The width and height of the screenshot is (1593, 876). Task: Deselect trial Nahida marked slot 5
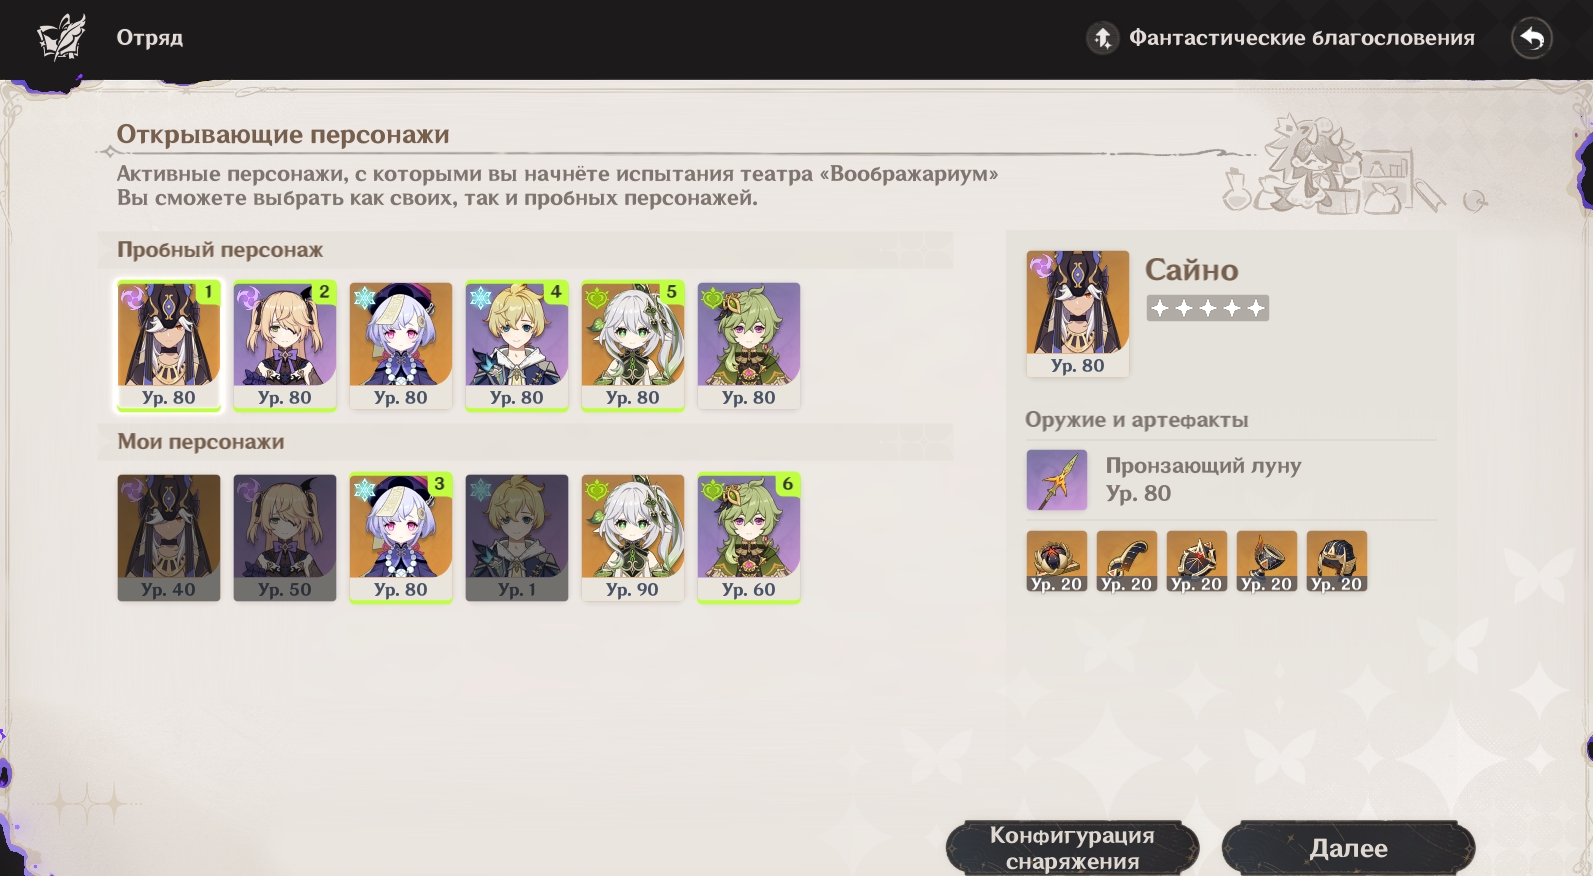click(x=633, y=346)
